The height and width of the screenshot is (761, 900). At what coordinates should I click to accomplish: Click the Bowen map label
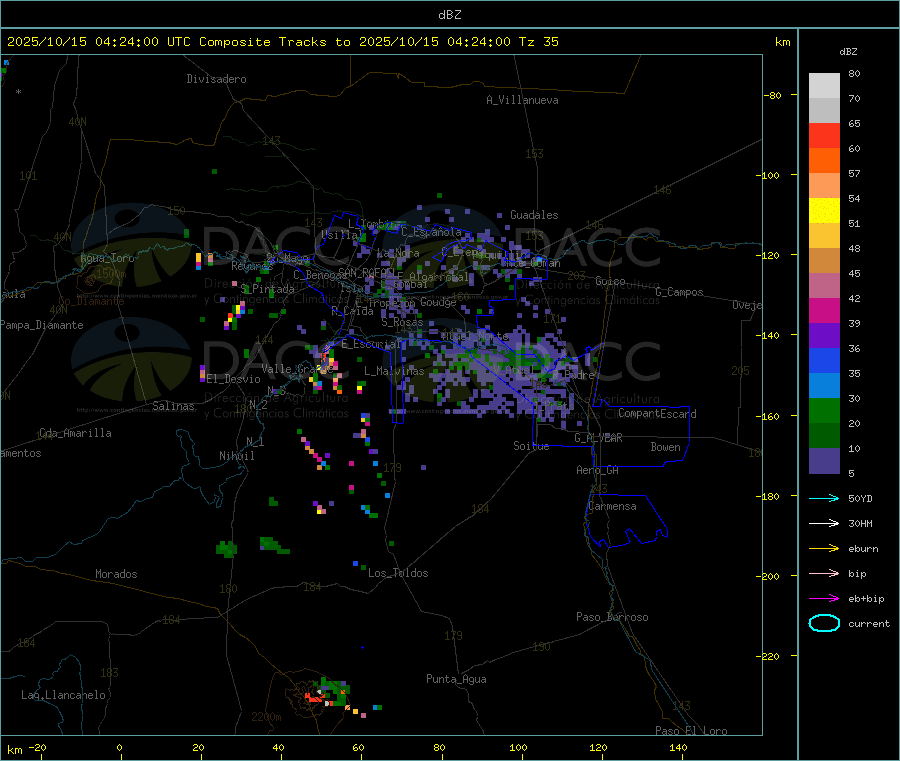pos(665,447)
